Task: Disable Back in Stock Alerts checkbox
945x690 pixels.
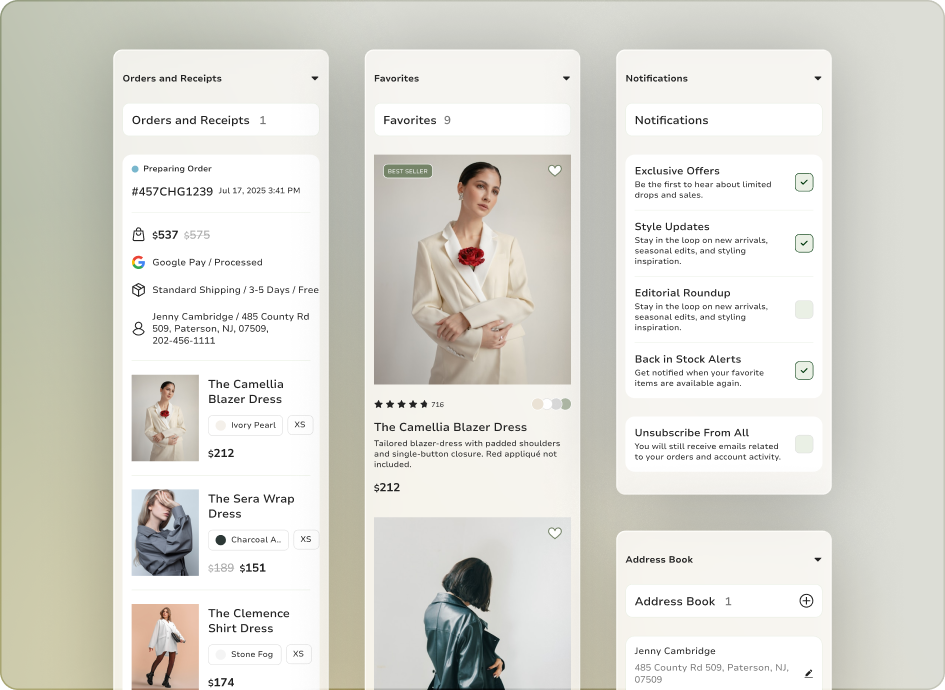Action: (804, 370)
